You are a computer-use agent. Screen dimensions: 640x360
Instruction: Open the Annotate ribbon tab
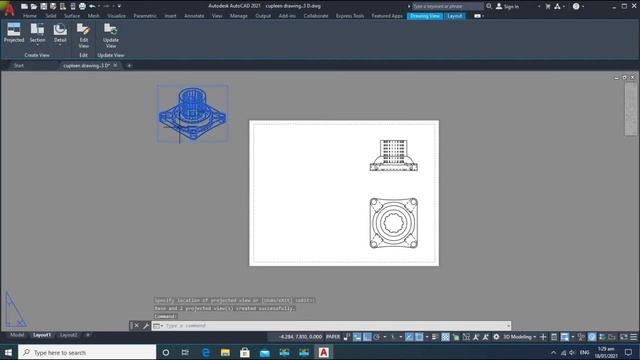(x=194, y=16)
